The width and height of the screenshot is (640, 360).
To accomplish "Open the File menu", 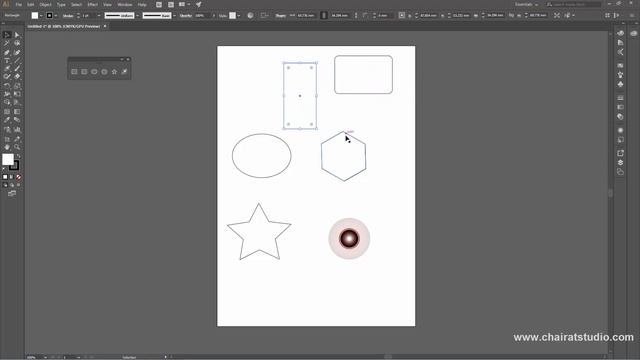I will [19, 4].
